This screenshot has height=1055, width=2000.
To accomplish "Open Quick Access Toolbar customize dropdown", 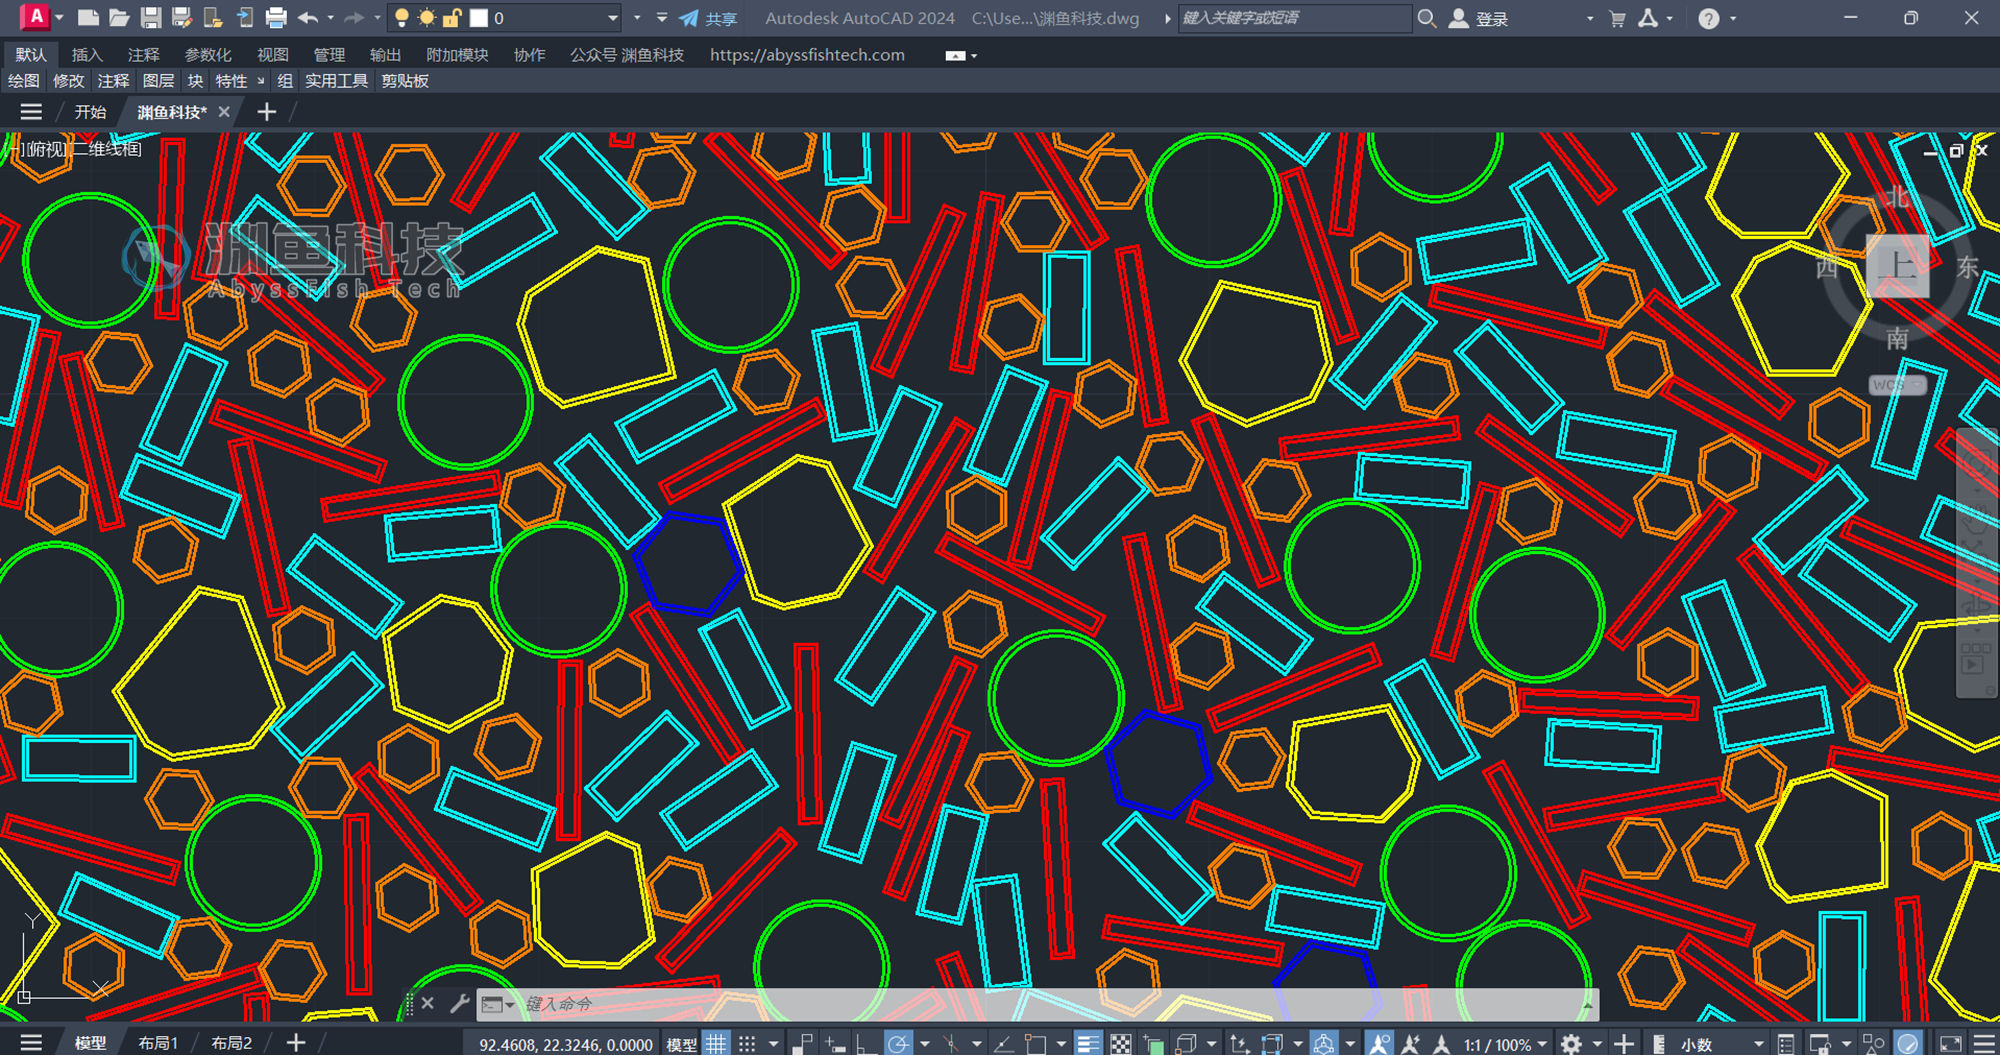I will click(661, 18).
